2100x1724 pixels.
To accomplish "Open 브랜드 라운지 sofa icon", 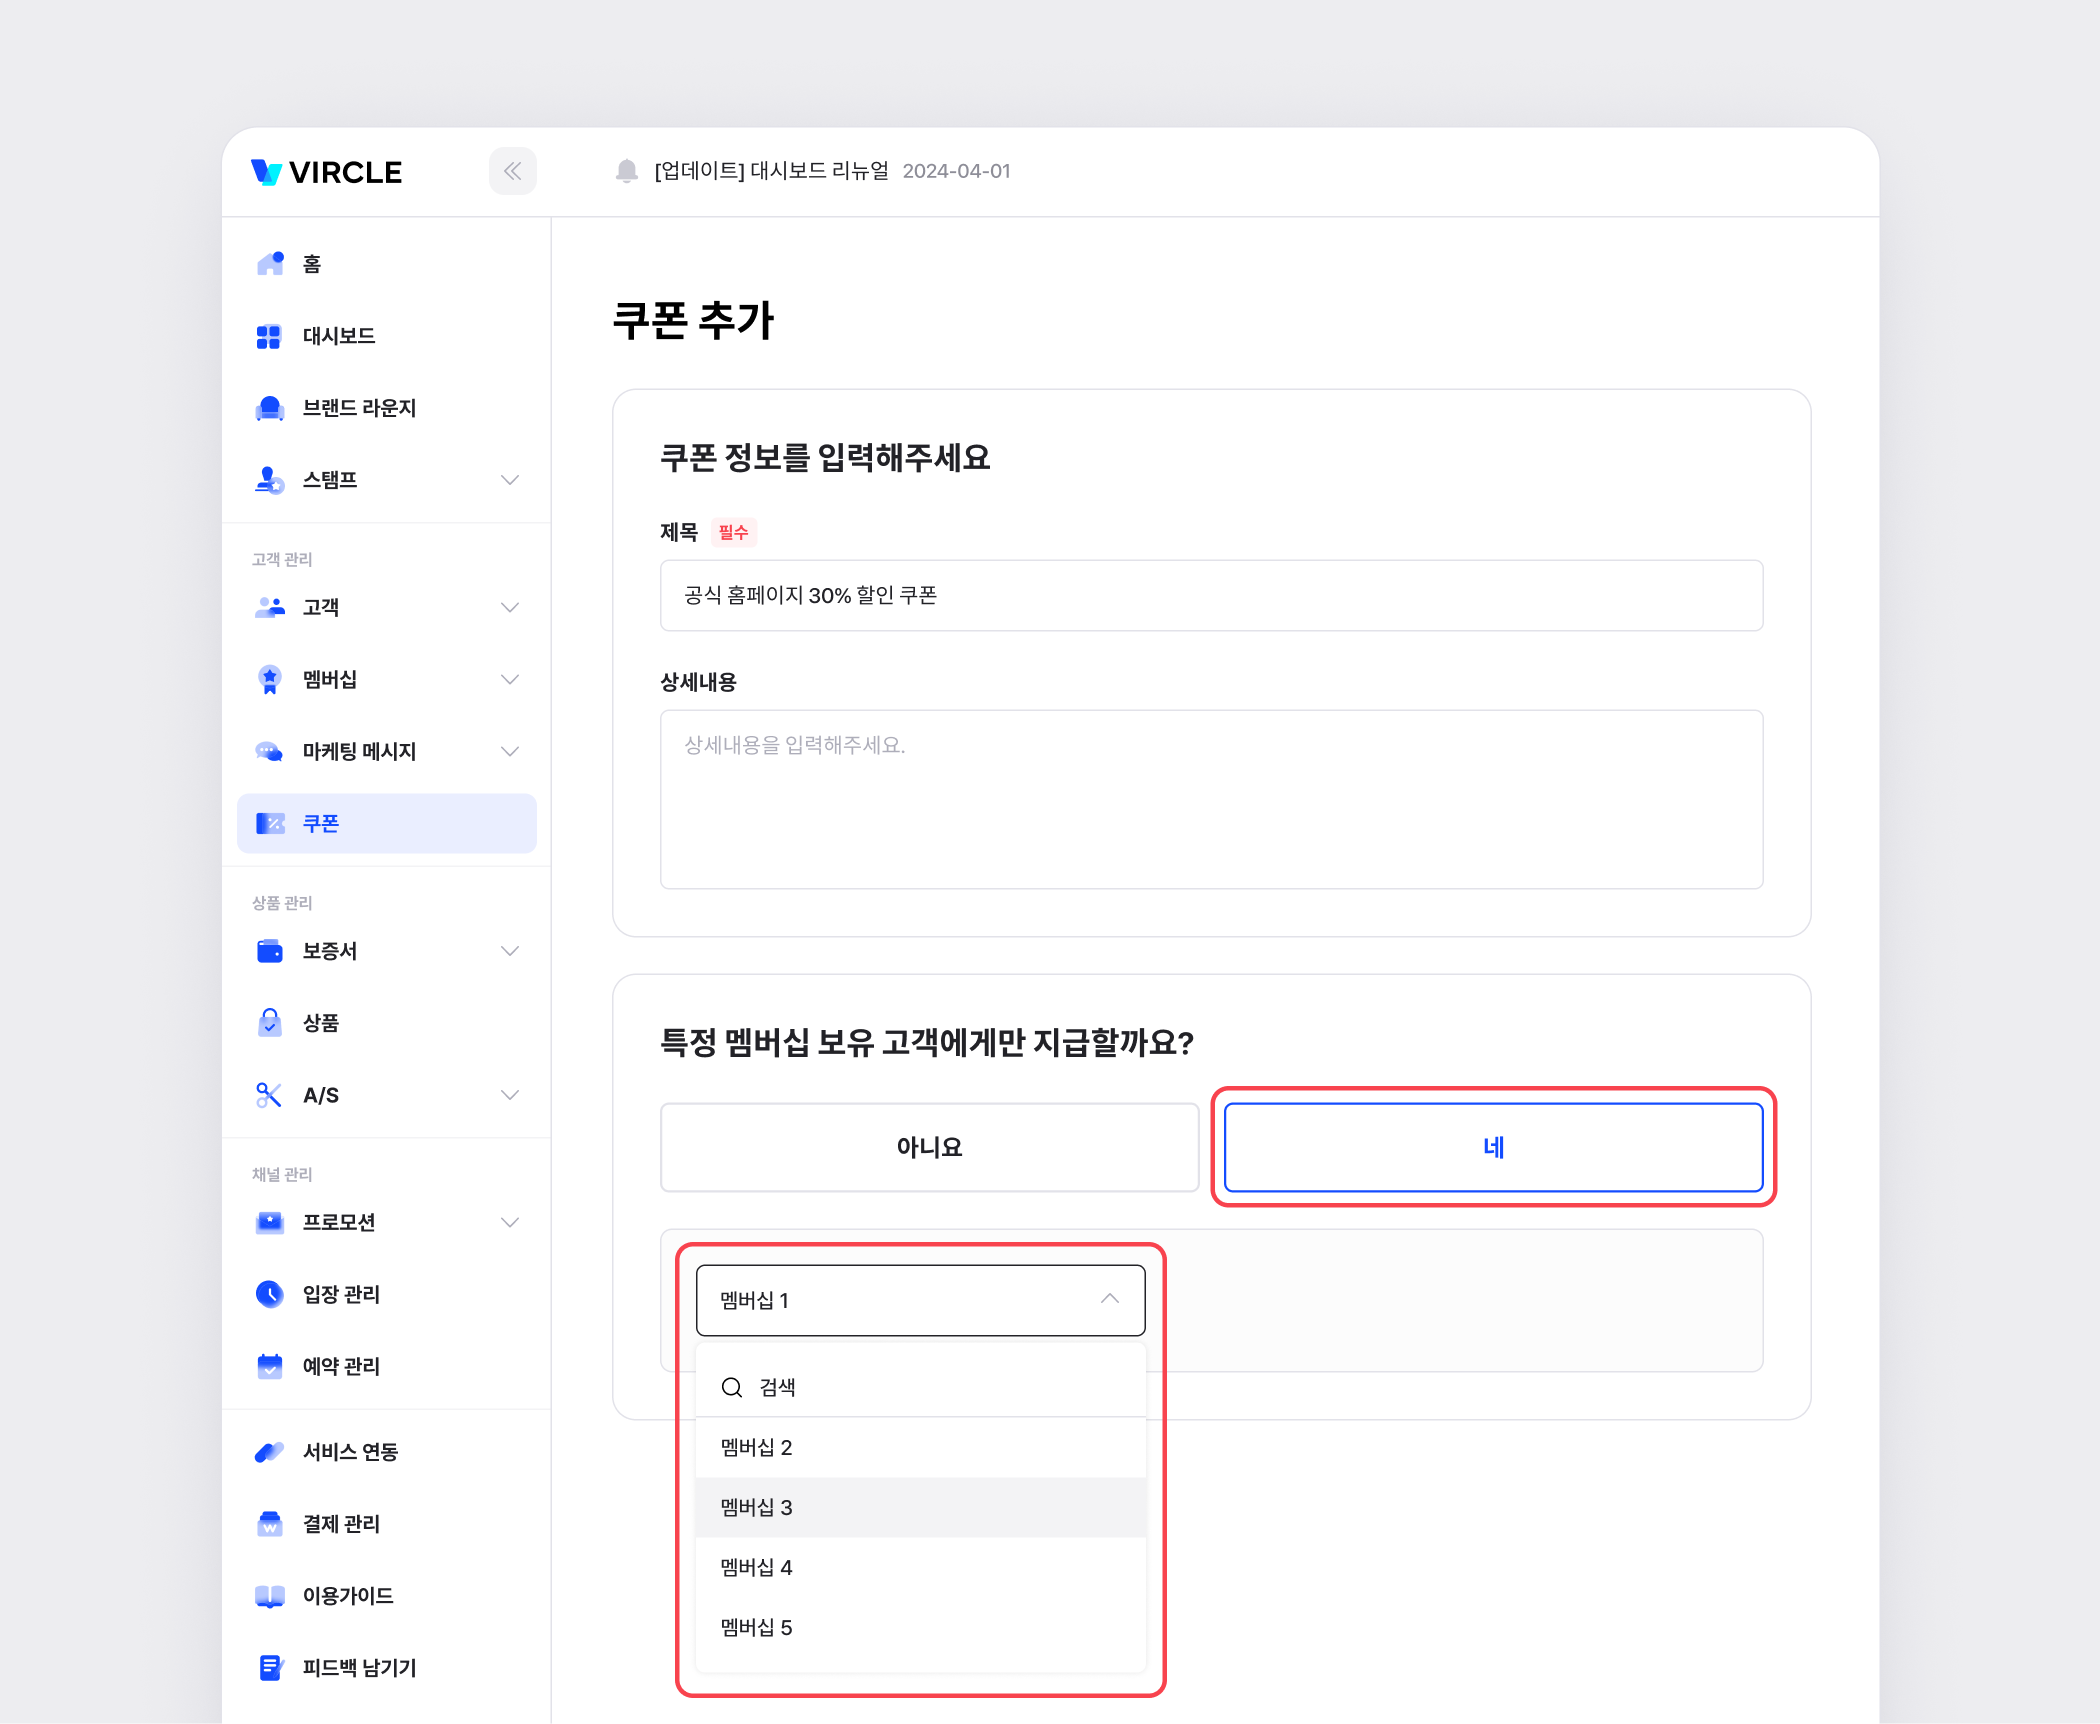I will [269, 408].
